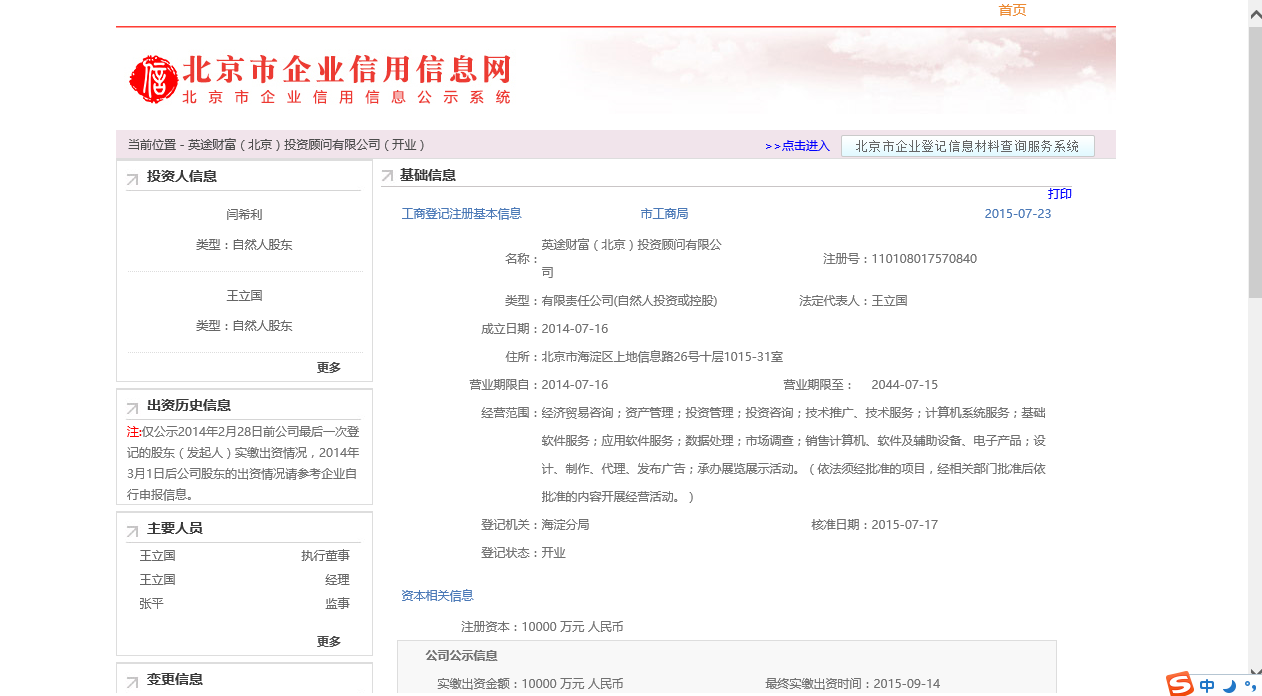Click the Sogou input method S icon

1180,684
